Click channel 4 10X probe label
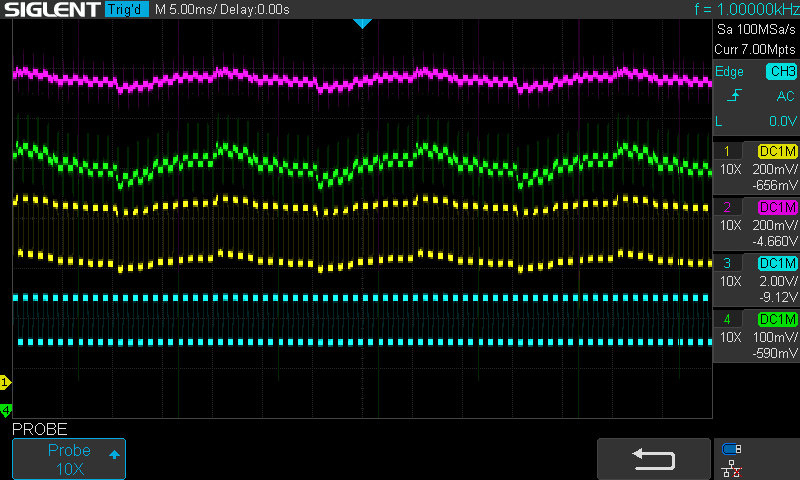800x480 pixels. tap(730, 338)
